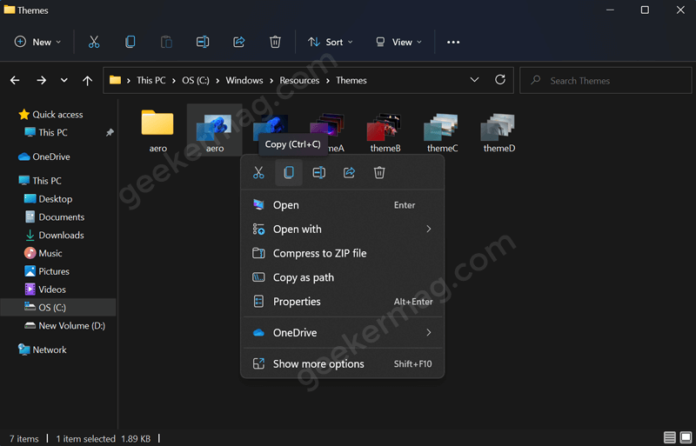The width and height of the screenshot is (696, 446).
Task: Click the Share icon in the context menu
Action: (x=349, y=173)
